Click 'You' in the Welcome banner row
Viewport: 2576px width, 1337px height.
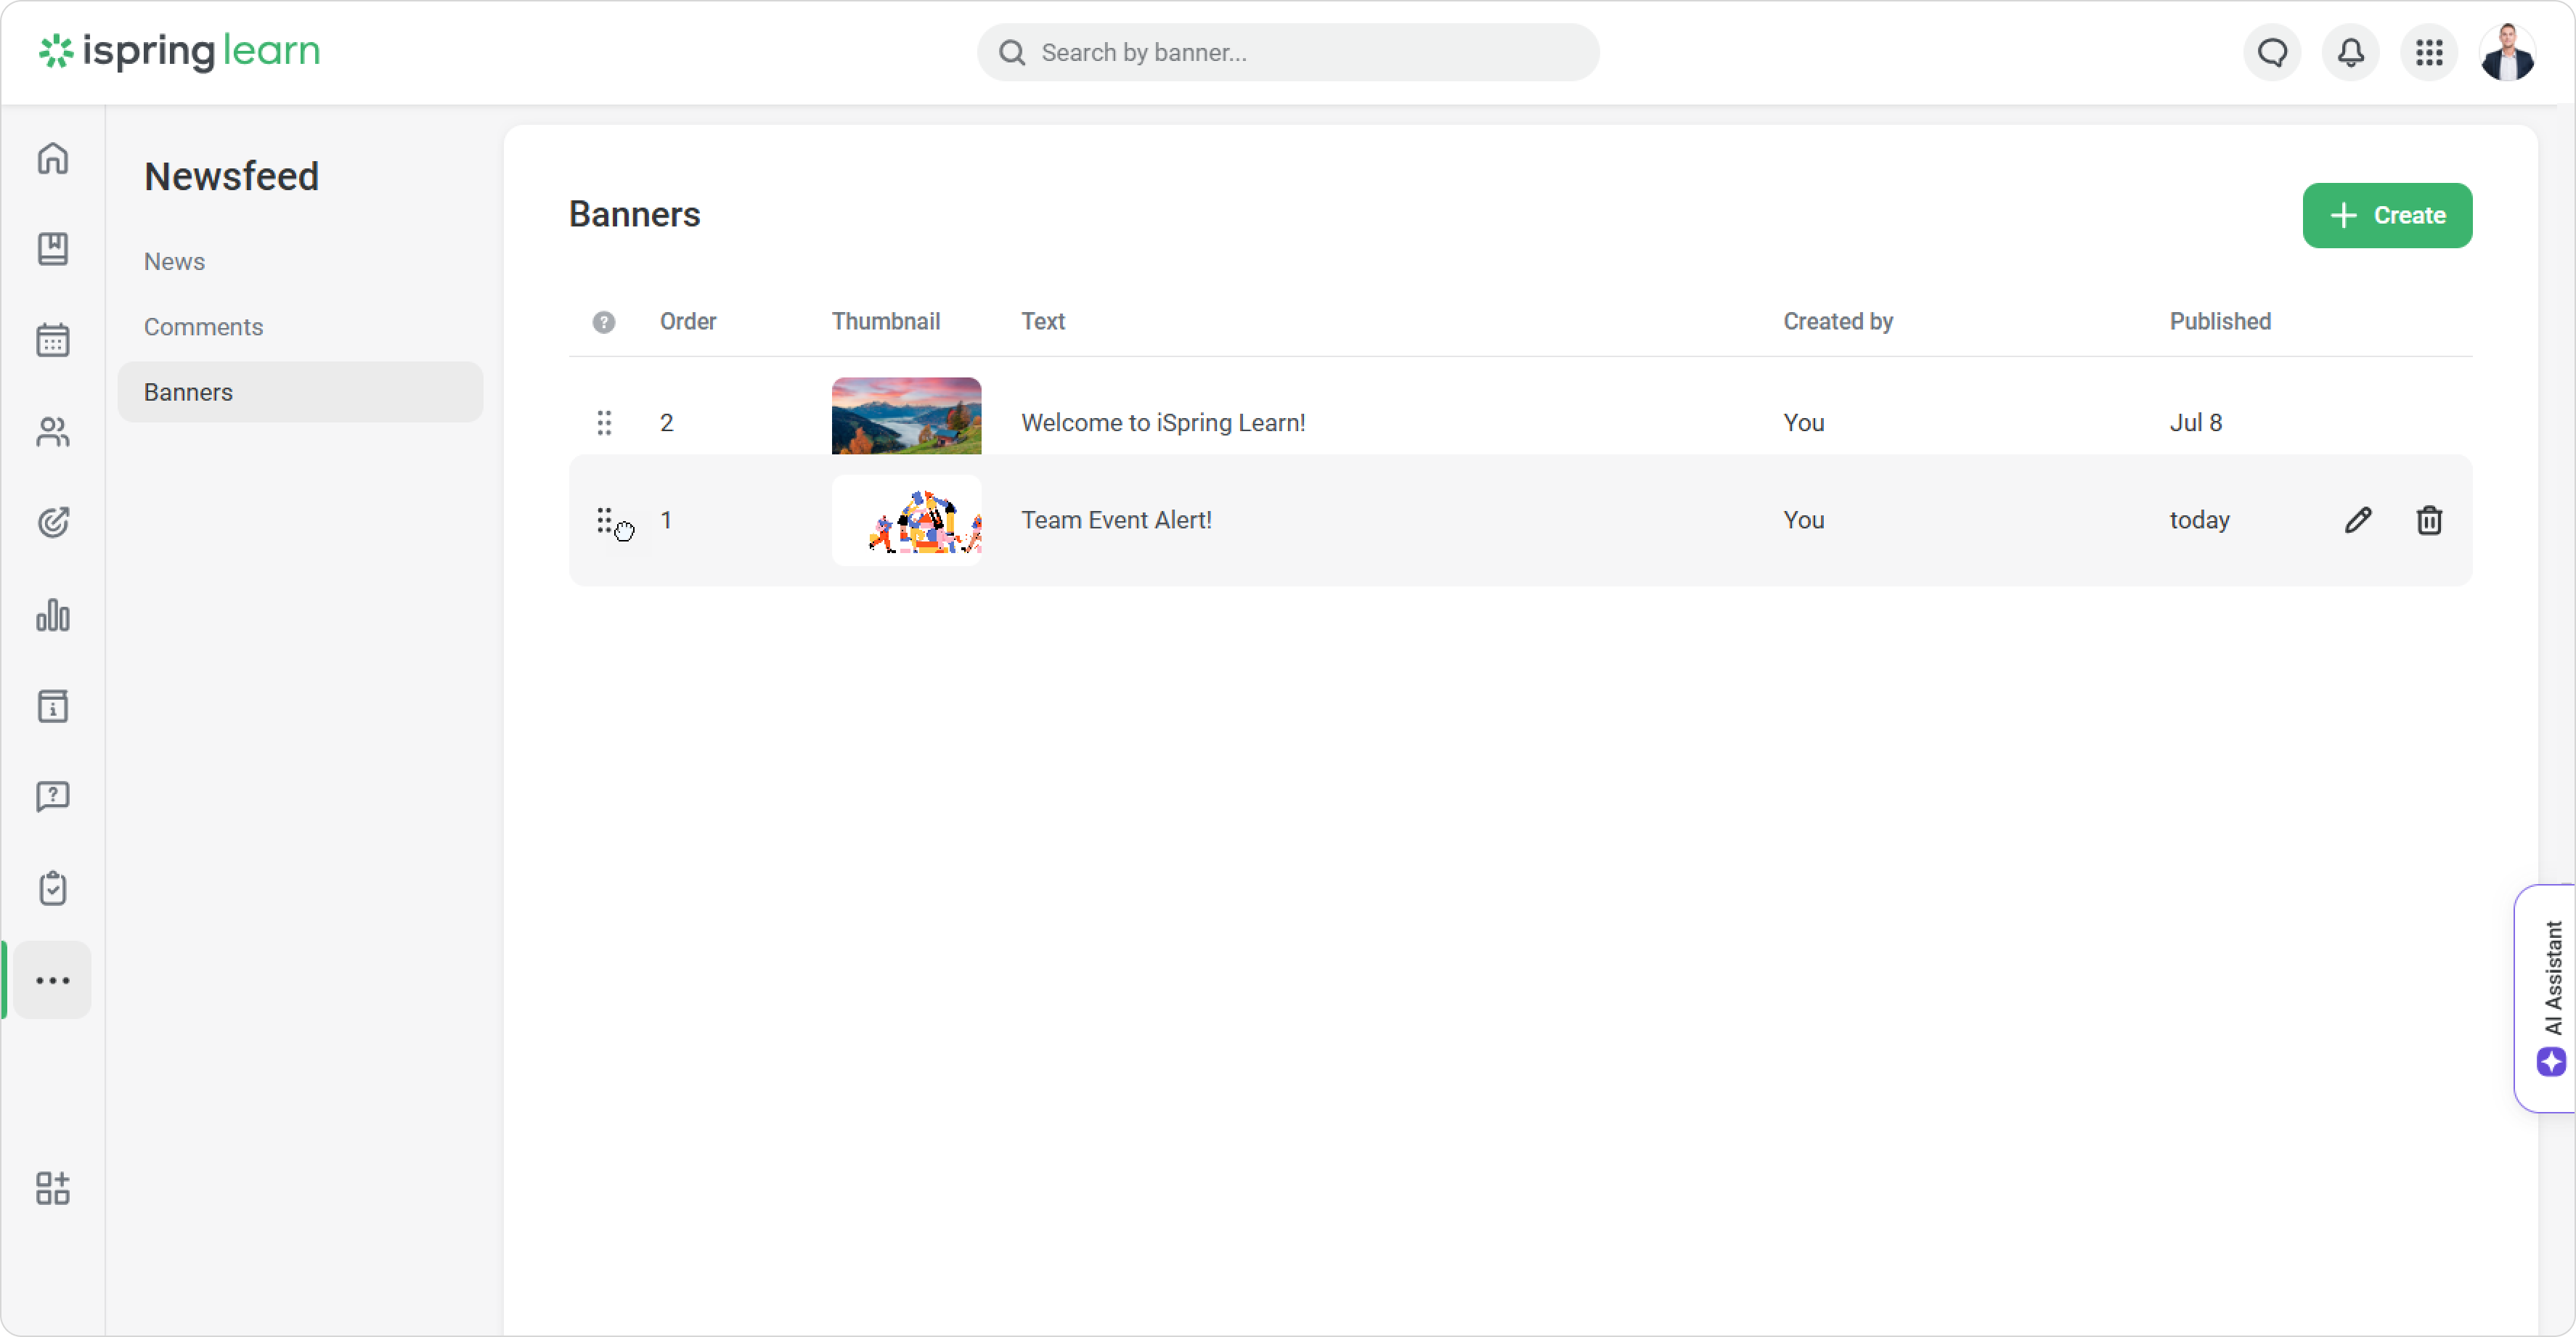(x=1803, y=423)
